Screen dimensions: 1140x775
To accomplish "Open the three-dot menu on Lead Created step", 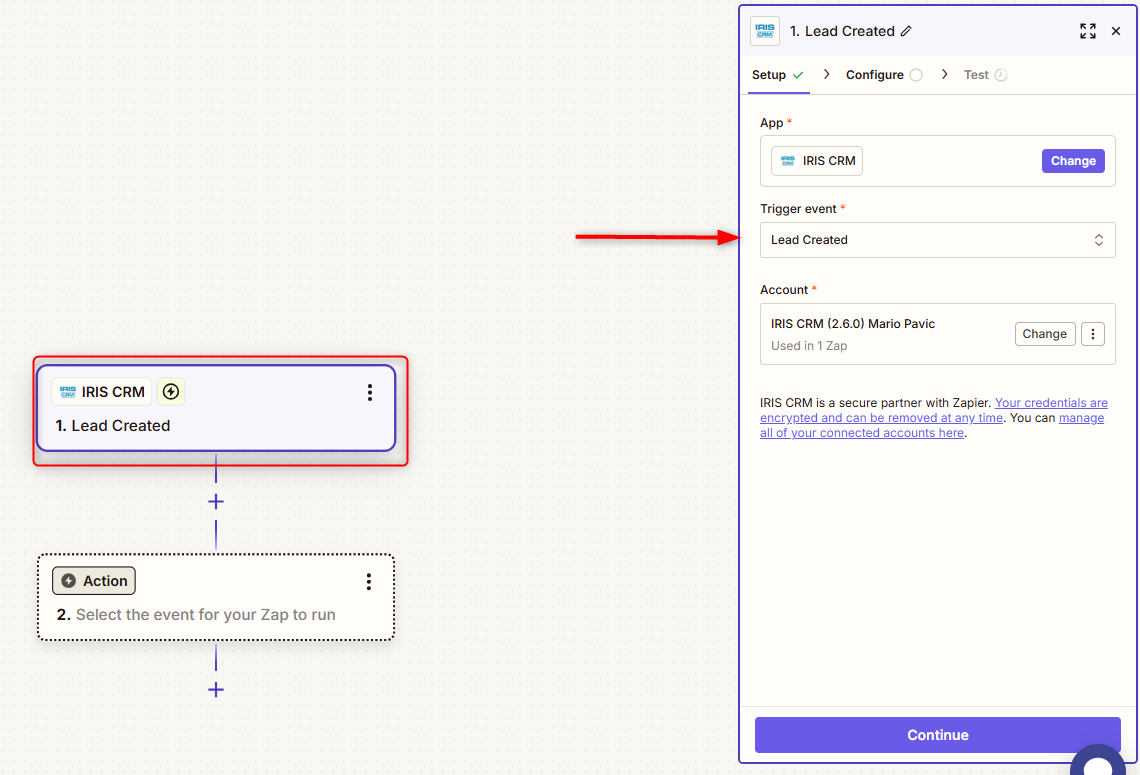I will pyautogui.click(x=369, y=392).
